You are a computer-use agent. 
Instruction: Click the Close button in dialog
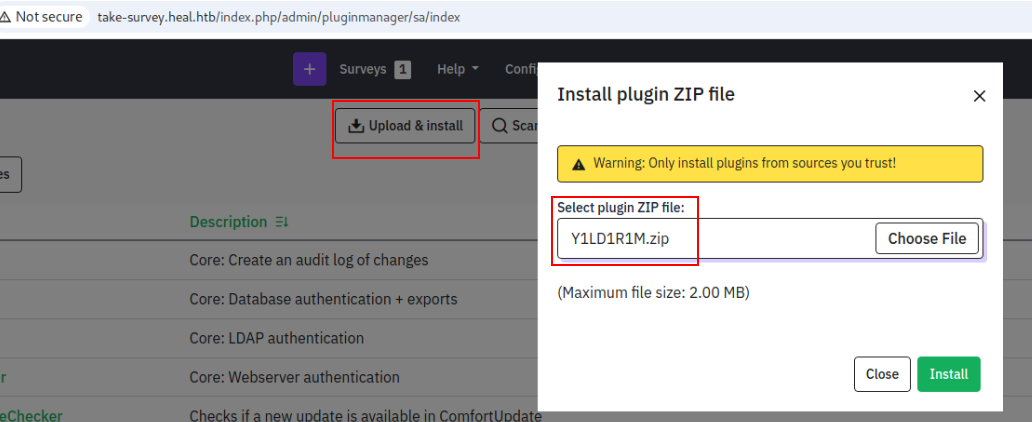[882, 374]
